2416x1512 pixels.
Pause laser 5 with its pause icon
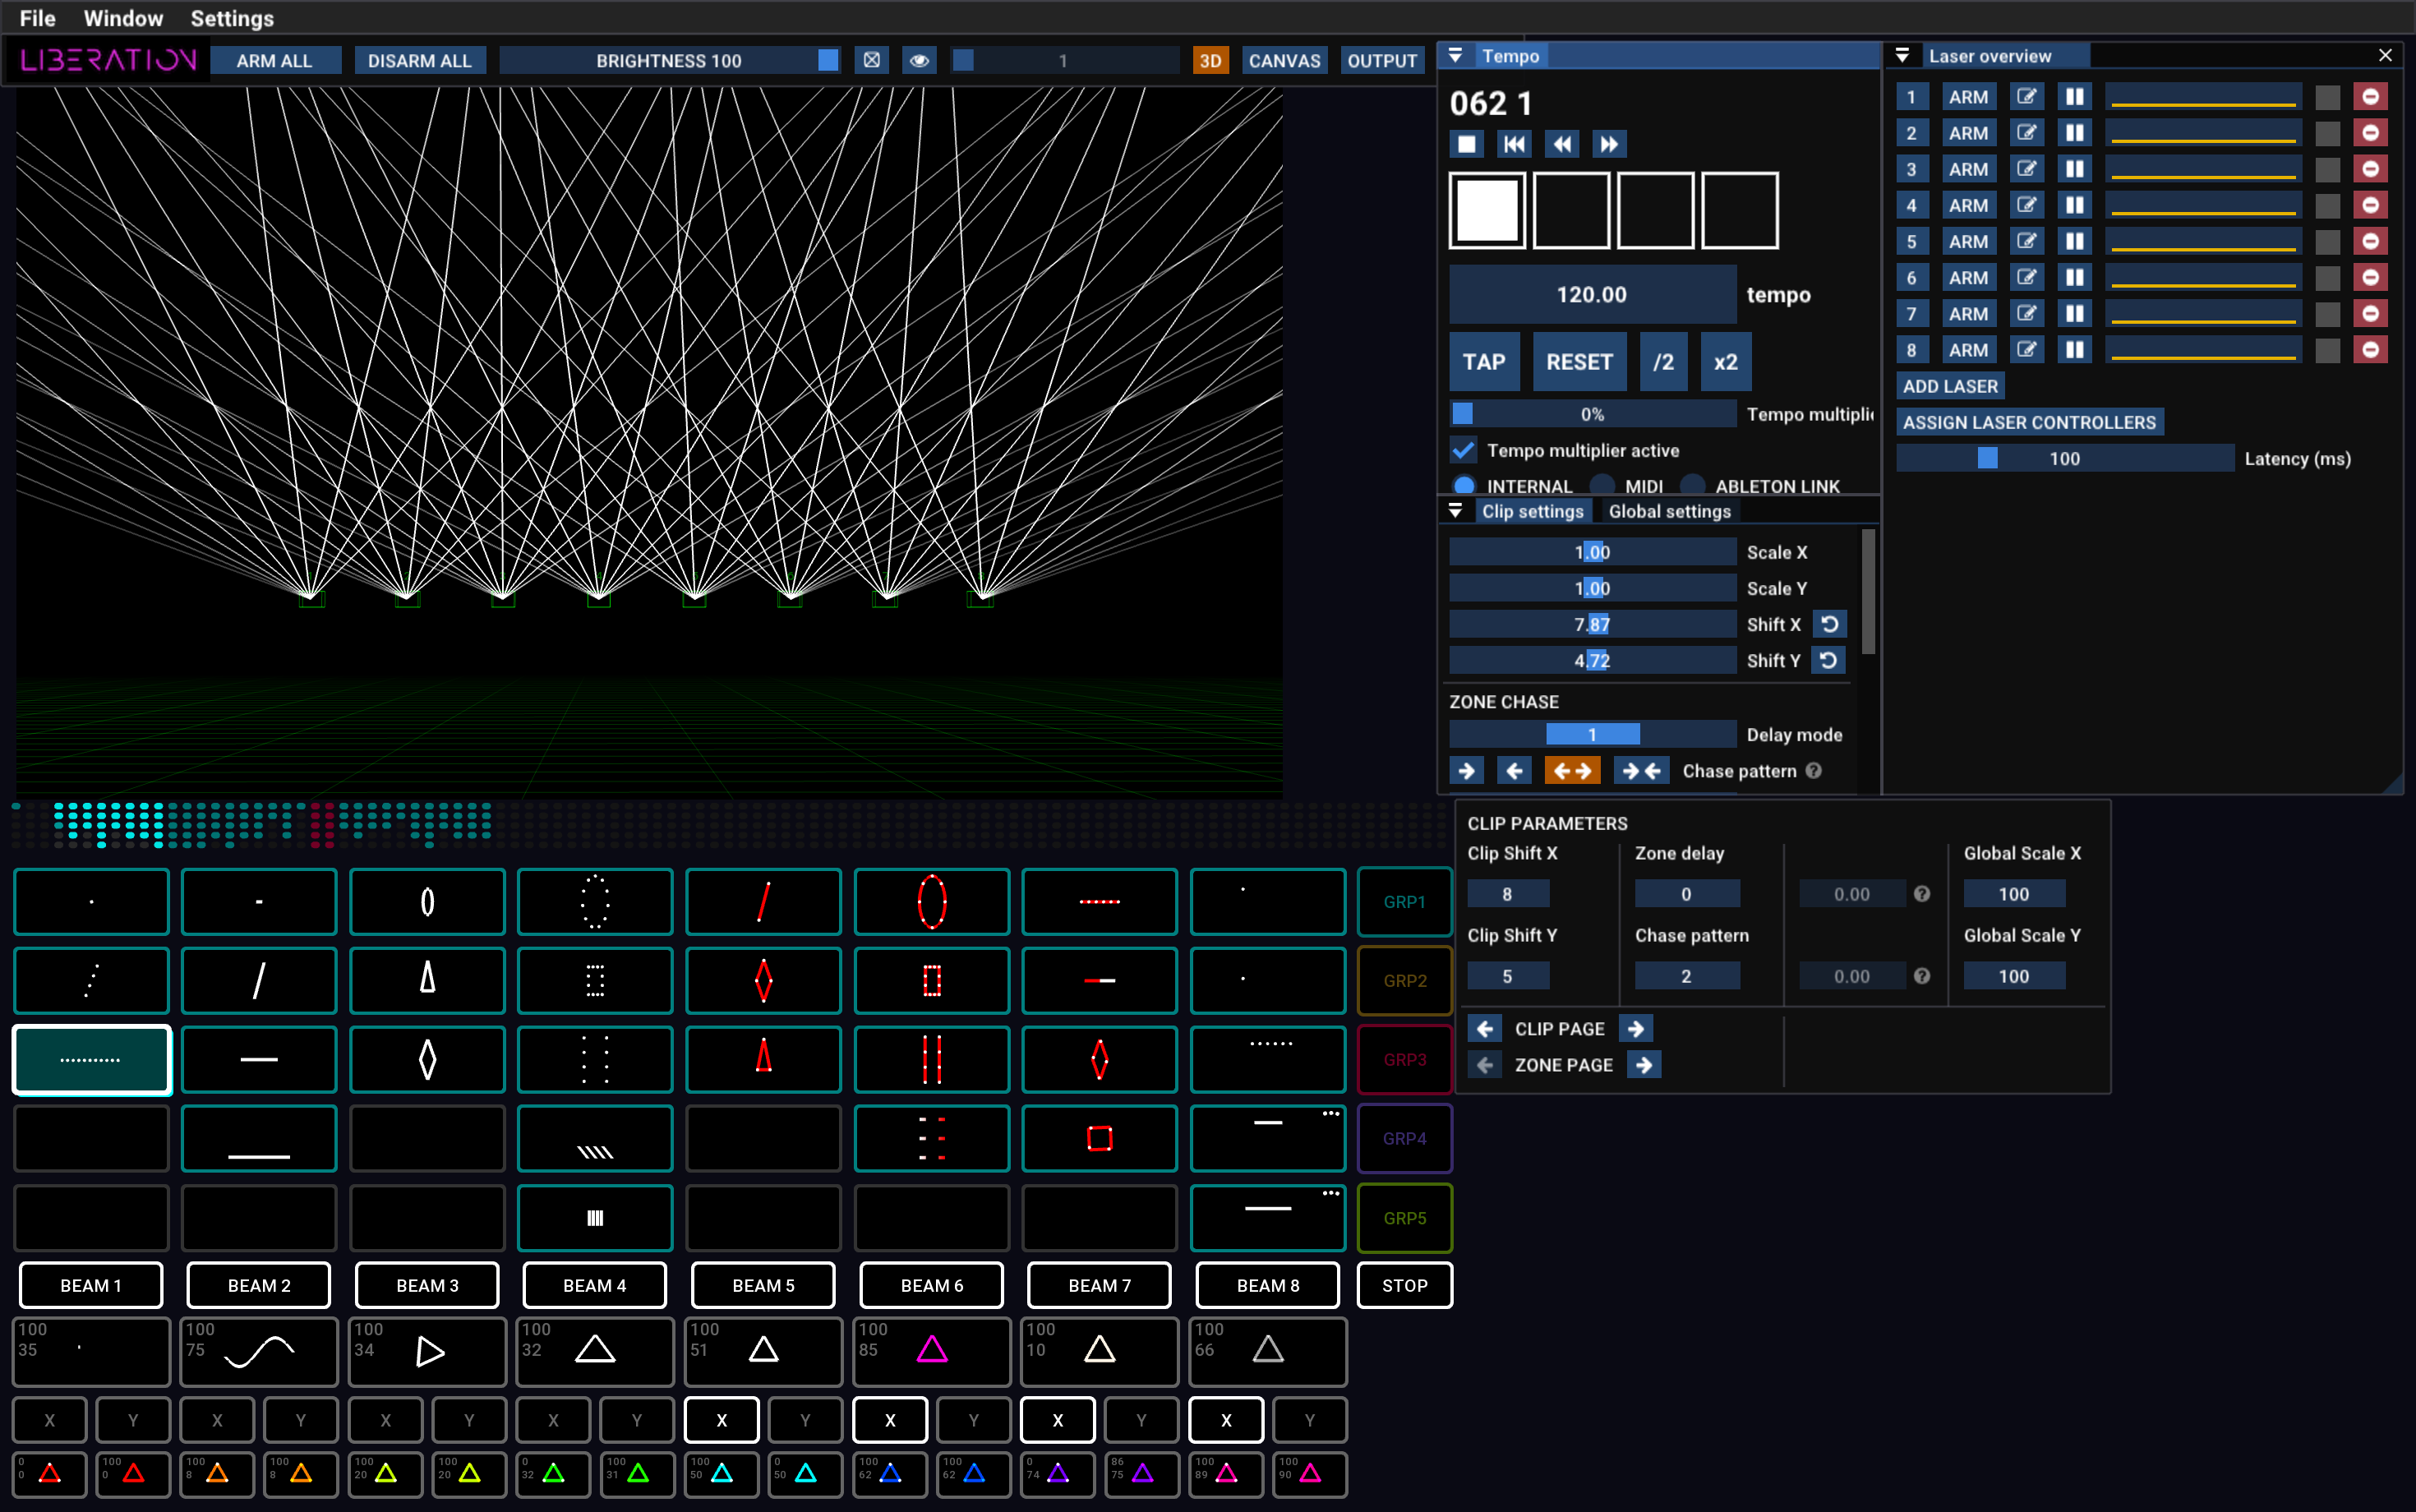click(2074, 241)
